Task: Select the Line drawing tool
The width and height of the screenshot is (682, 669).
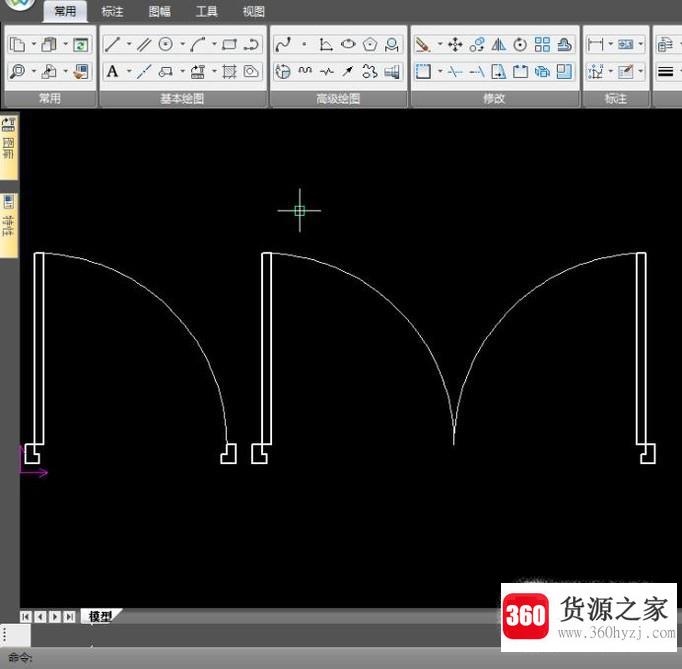Action: pos(112,44)
